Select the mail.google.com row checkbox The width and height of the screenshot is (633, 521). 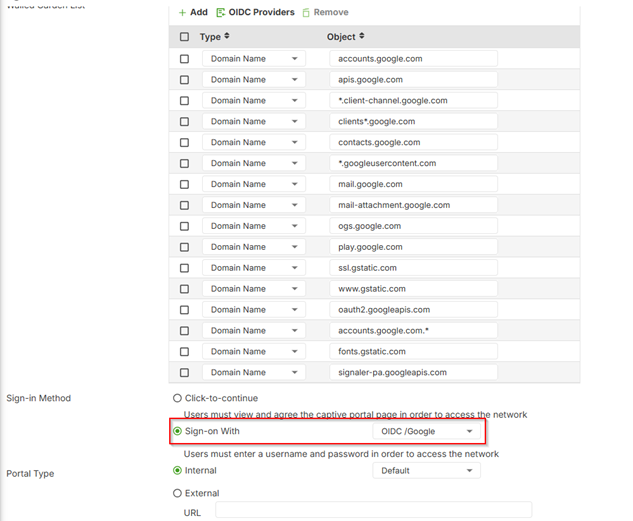[x=184, y=184]
